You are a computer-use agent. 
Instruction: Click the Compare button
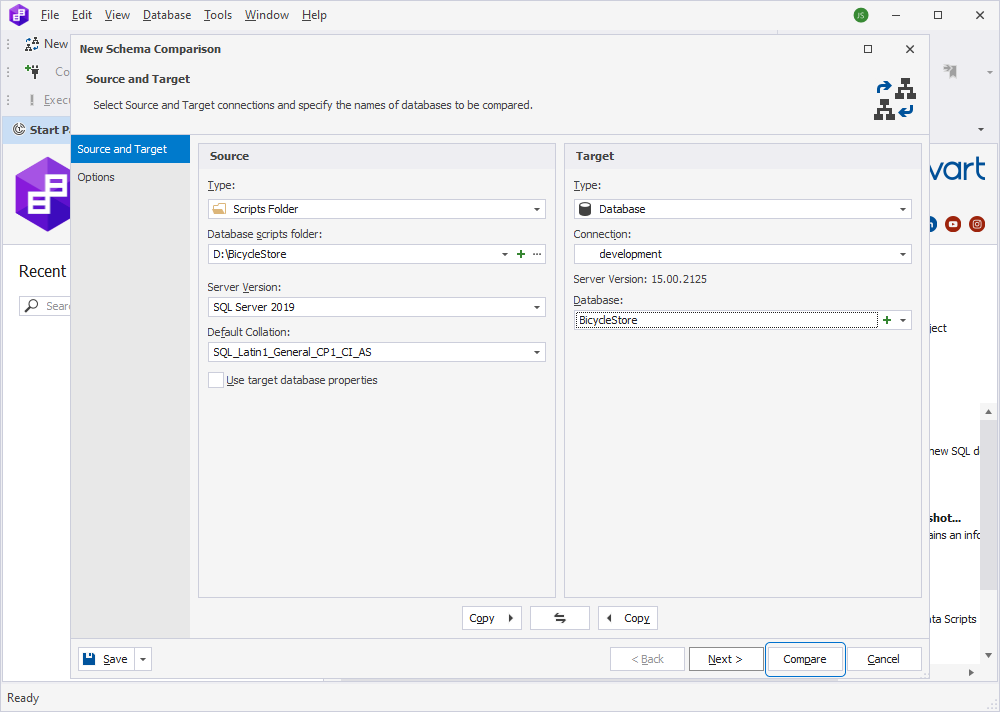(x=805, y=659)
